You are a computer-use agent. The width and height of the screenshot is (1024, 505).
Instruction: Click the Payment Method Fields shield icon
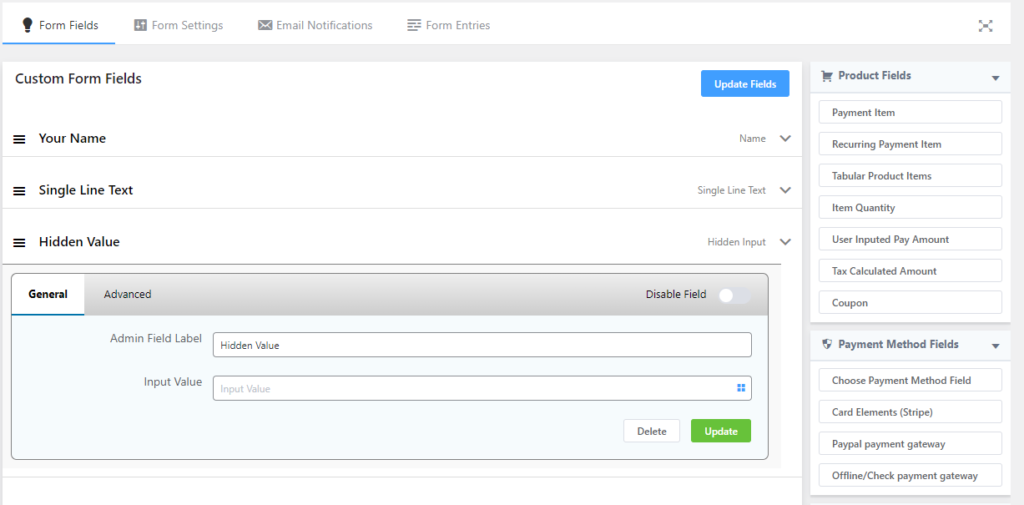(x=826, y=344)
